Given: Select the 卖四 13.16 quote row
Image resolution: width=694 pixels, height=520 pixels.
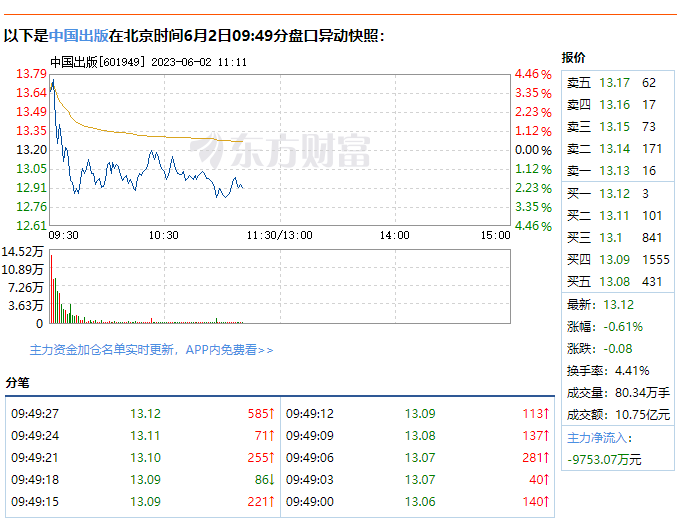Looking at the screenshot, I should click(617, 105).
